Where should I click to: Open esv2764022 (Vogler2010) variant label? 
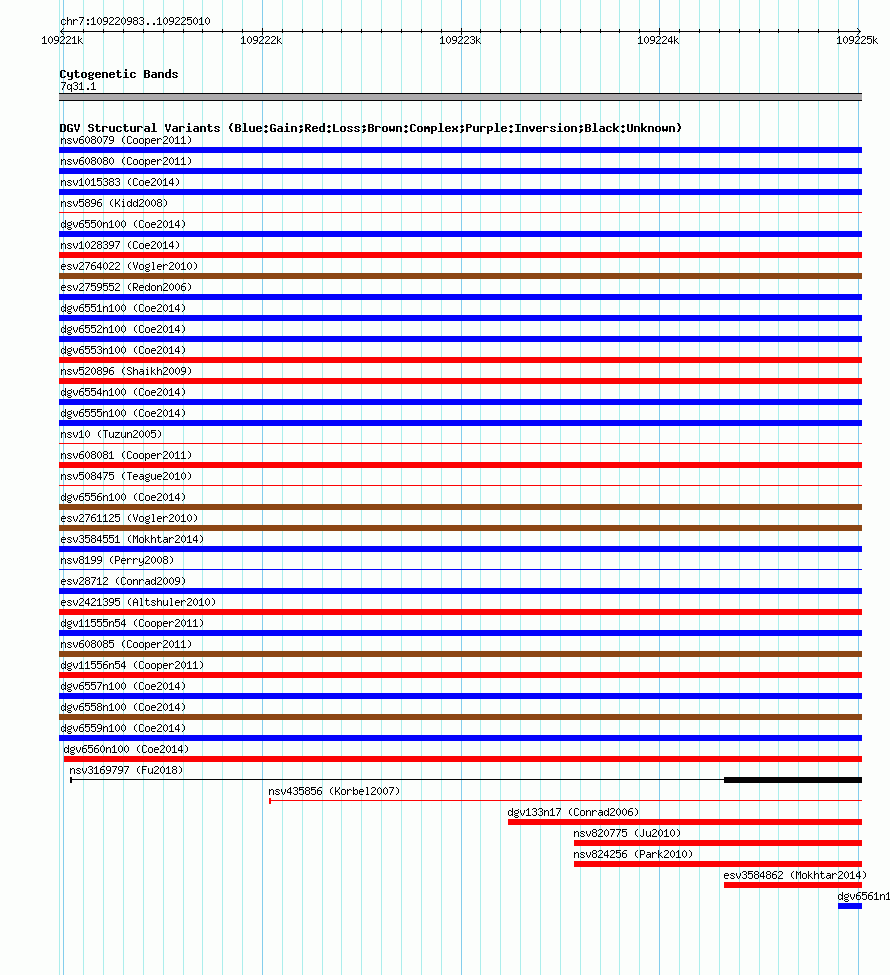[129, 266]
